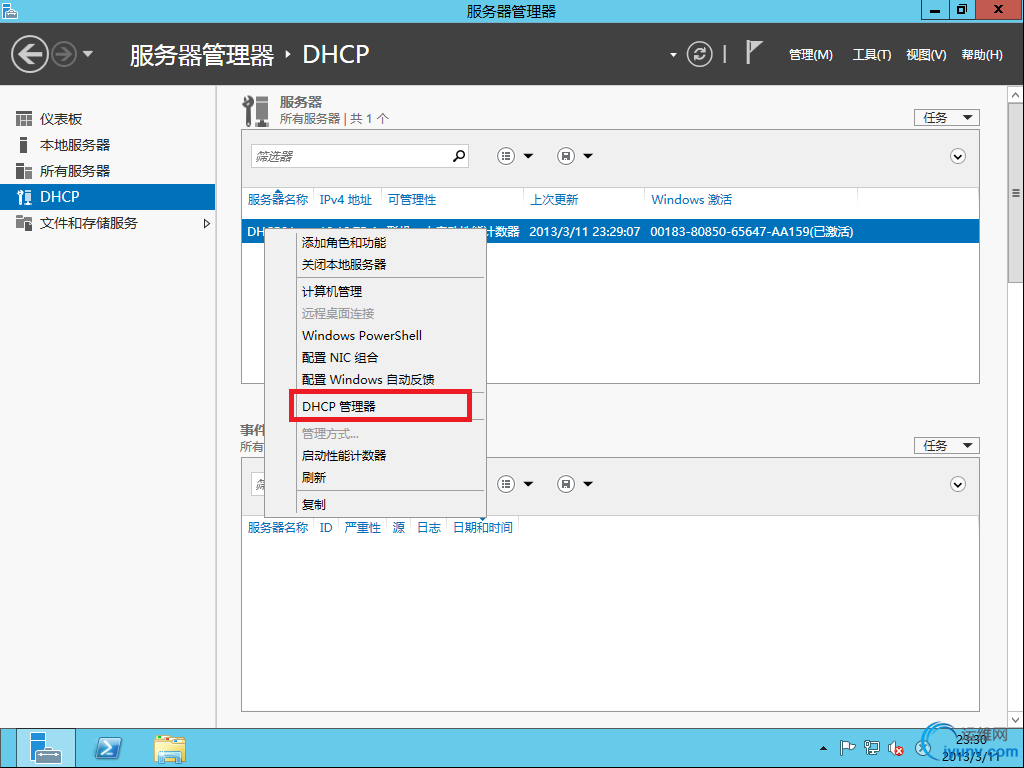Sort events by 严重性 column
This screenshot has height=768, width=1024.
[362, 528]
